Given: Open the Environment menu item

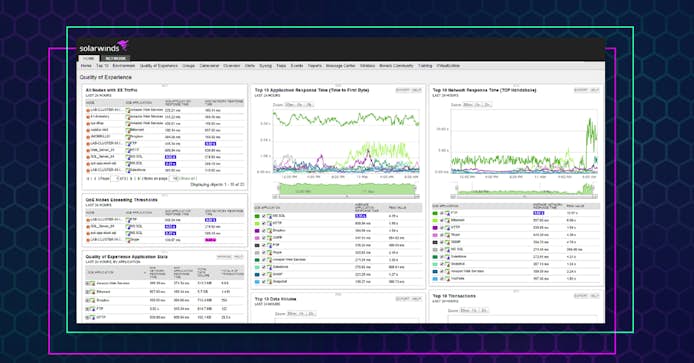Looking at the screenshot, I should [123, 66].
